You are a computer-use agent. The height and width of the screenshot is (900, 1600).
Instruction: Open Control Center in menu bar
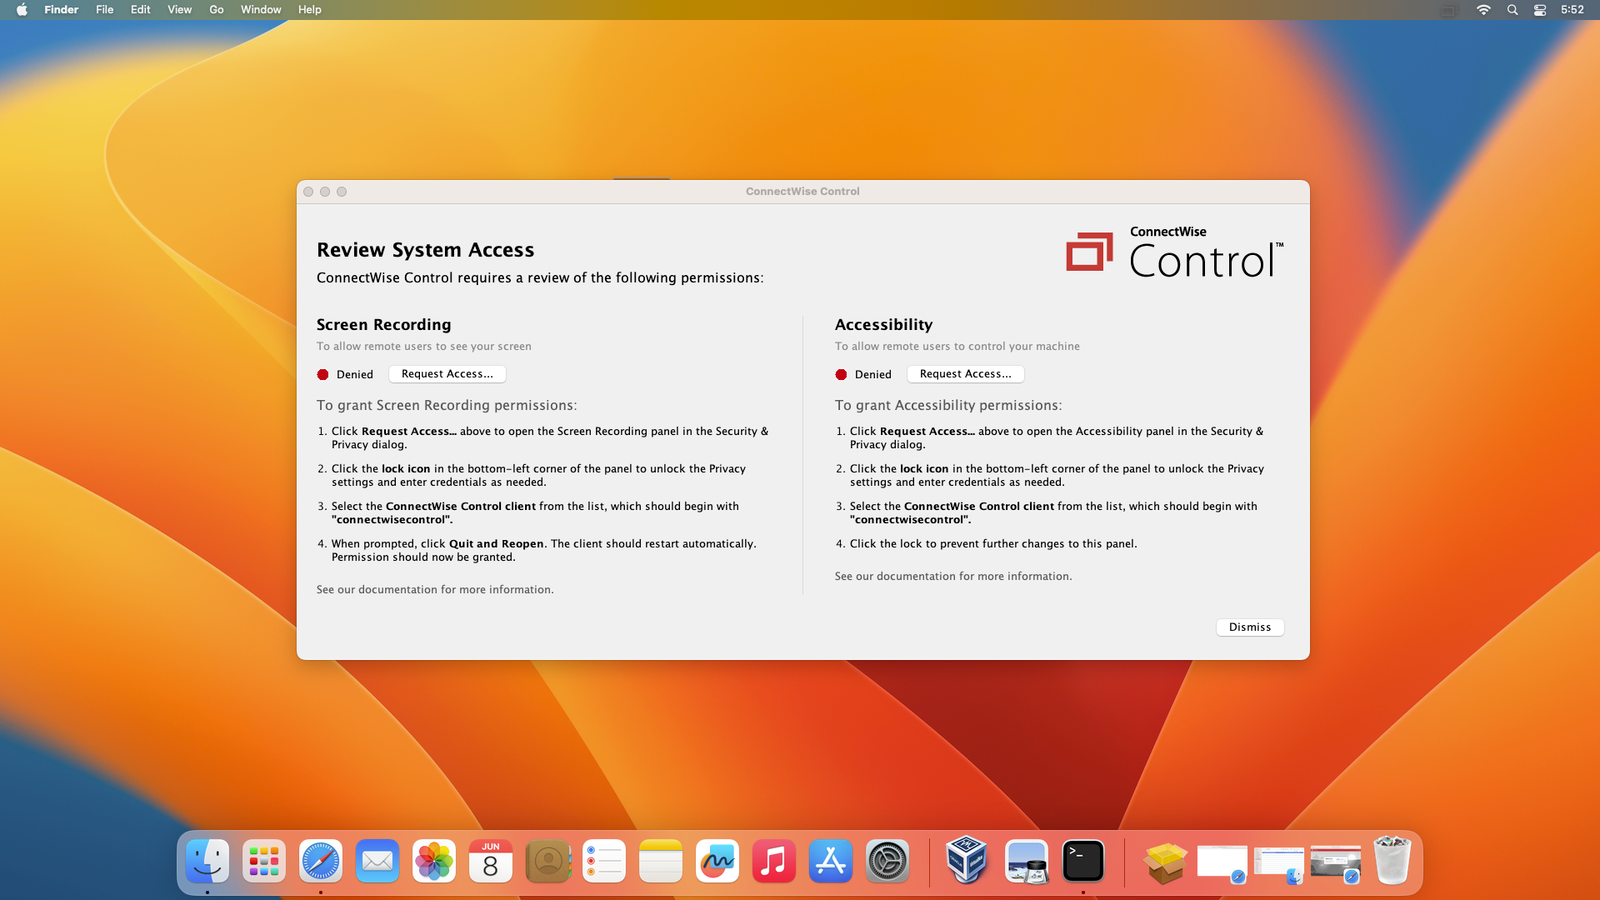coord(1540,10)
